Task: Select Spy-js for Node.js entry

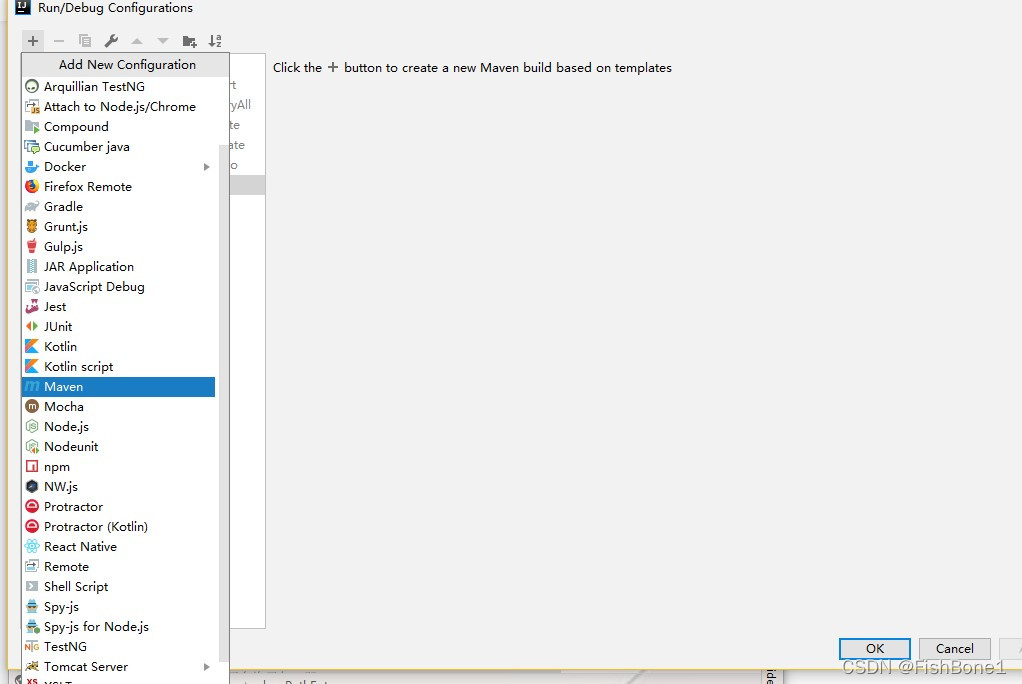Action: point(119,627)
